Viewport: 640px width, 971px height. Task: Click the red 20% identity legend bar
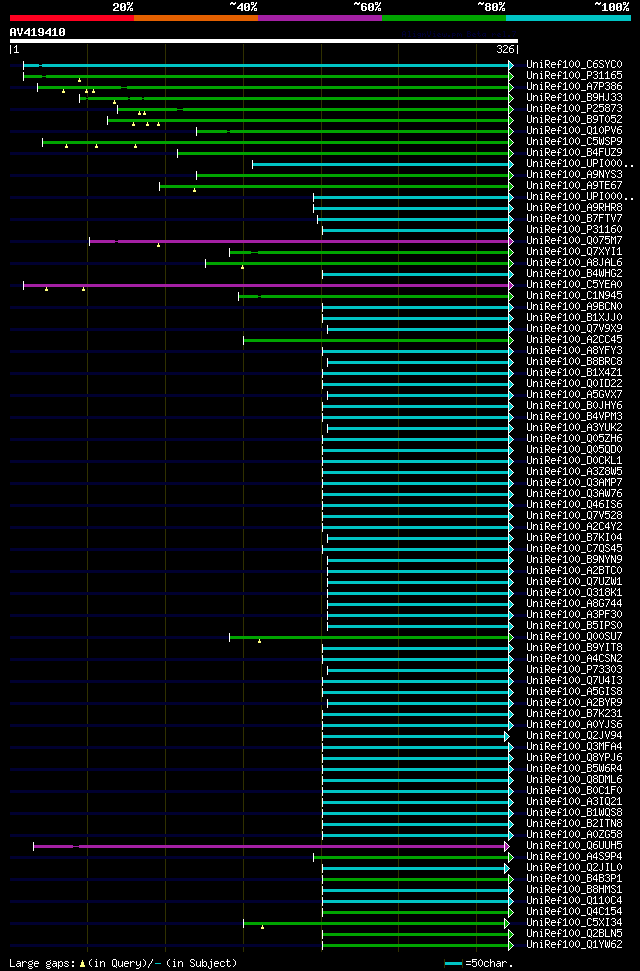point(72,18)
